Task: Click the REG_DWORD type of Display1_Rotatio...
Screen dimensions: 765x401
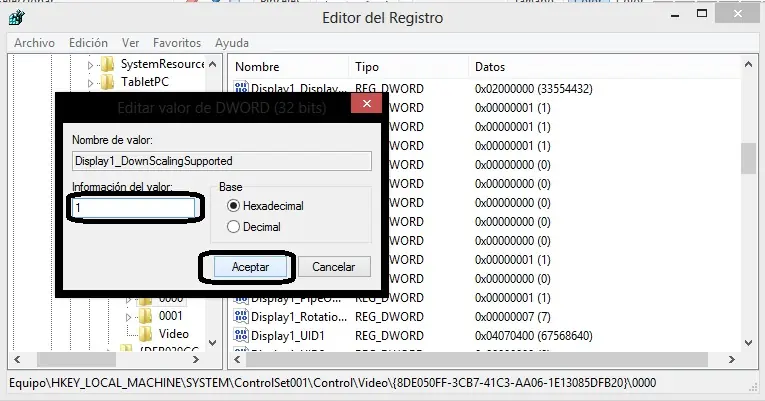Action: [x=389, y=317]
